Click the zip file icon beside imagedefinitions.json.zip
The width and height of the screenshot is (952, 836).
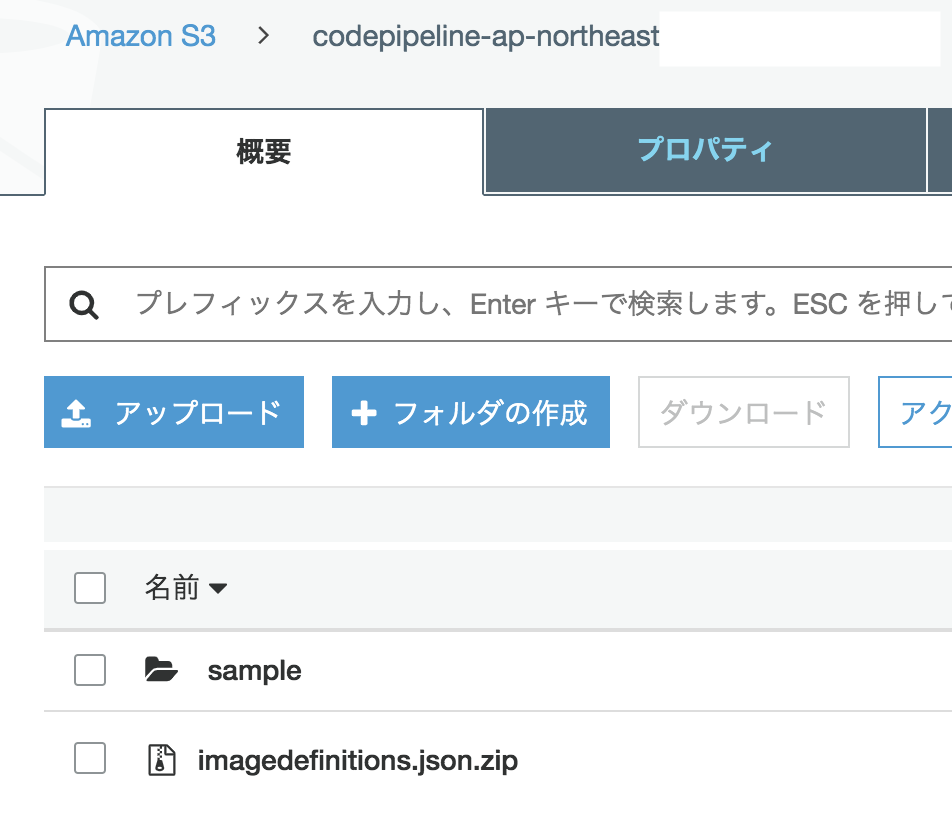(163, 758)
